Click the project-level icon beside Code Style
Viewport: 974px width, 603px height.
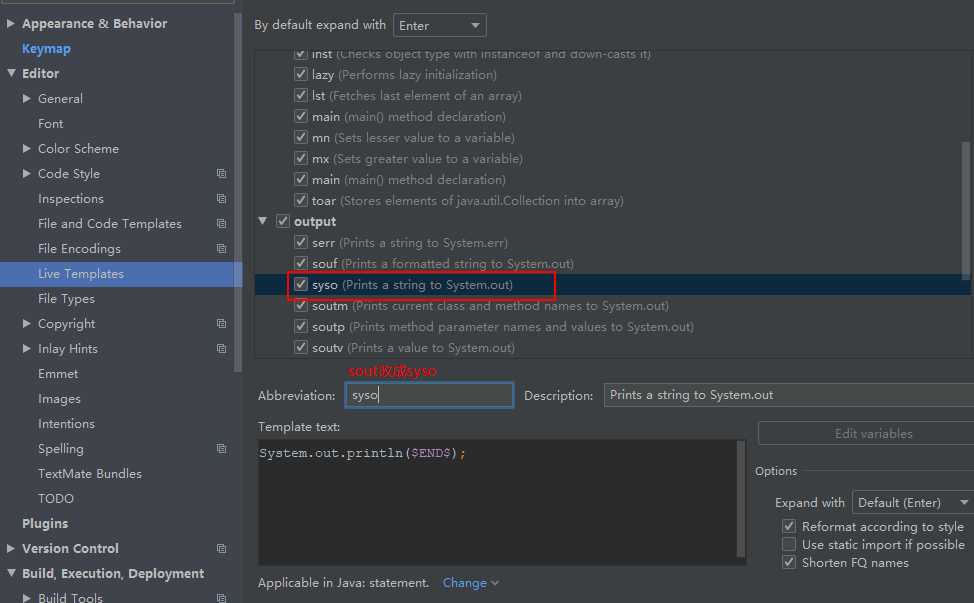(221, 174)
